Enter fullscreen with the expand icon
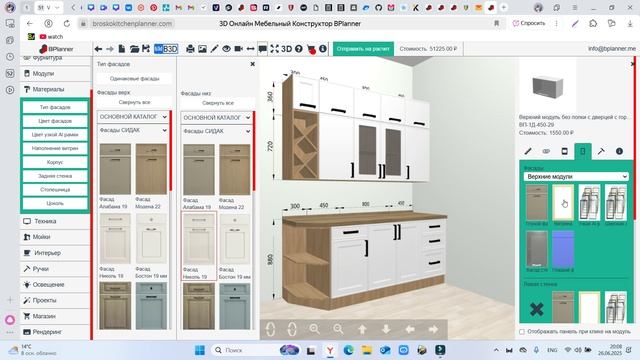 pyautogui.click(x=274, y=49)
